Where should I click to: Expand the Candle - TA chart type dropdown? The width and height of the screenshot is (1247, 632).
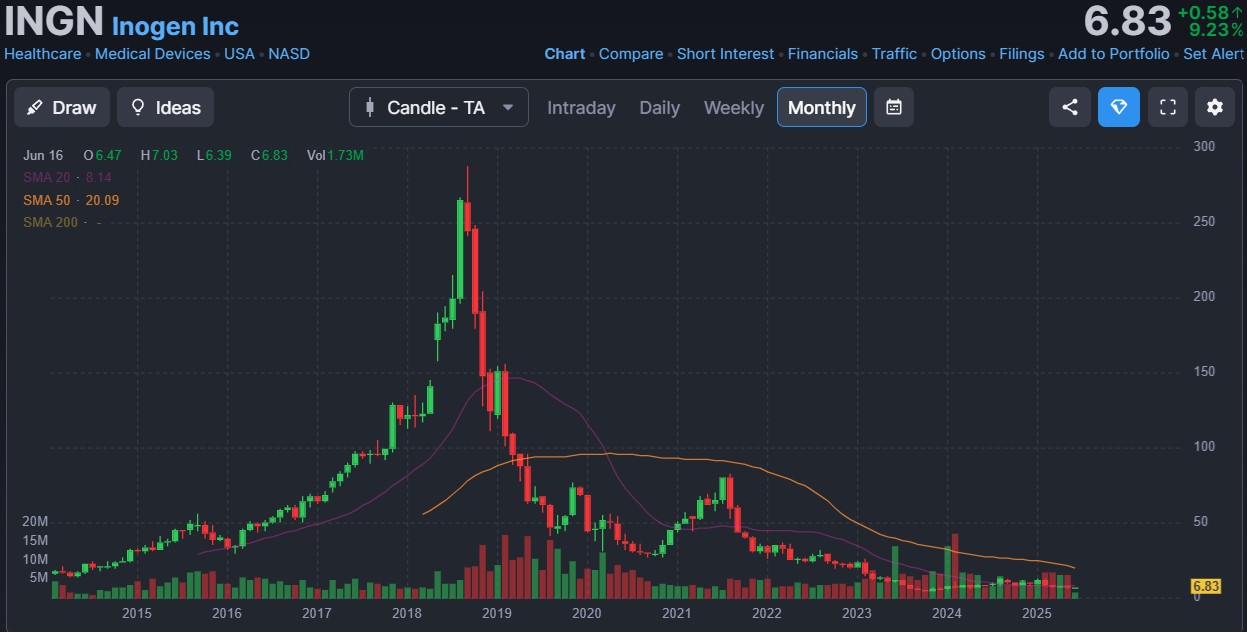(438, 107)
